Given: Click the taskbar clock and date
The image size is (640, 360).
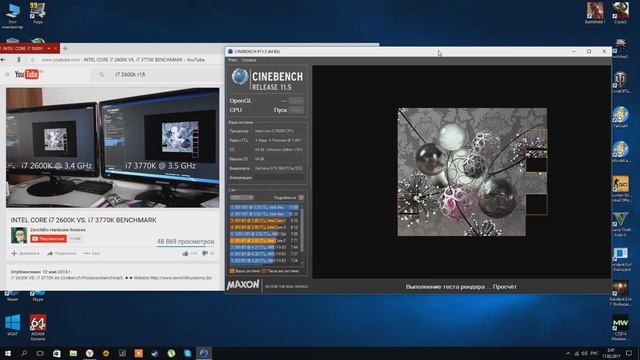Looking at the screenshot, I should pos(611,353).
